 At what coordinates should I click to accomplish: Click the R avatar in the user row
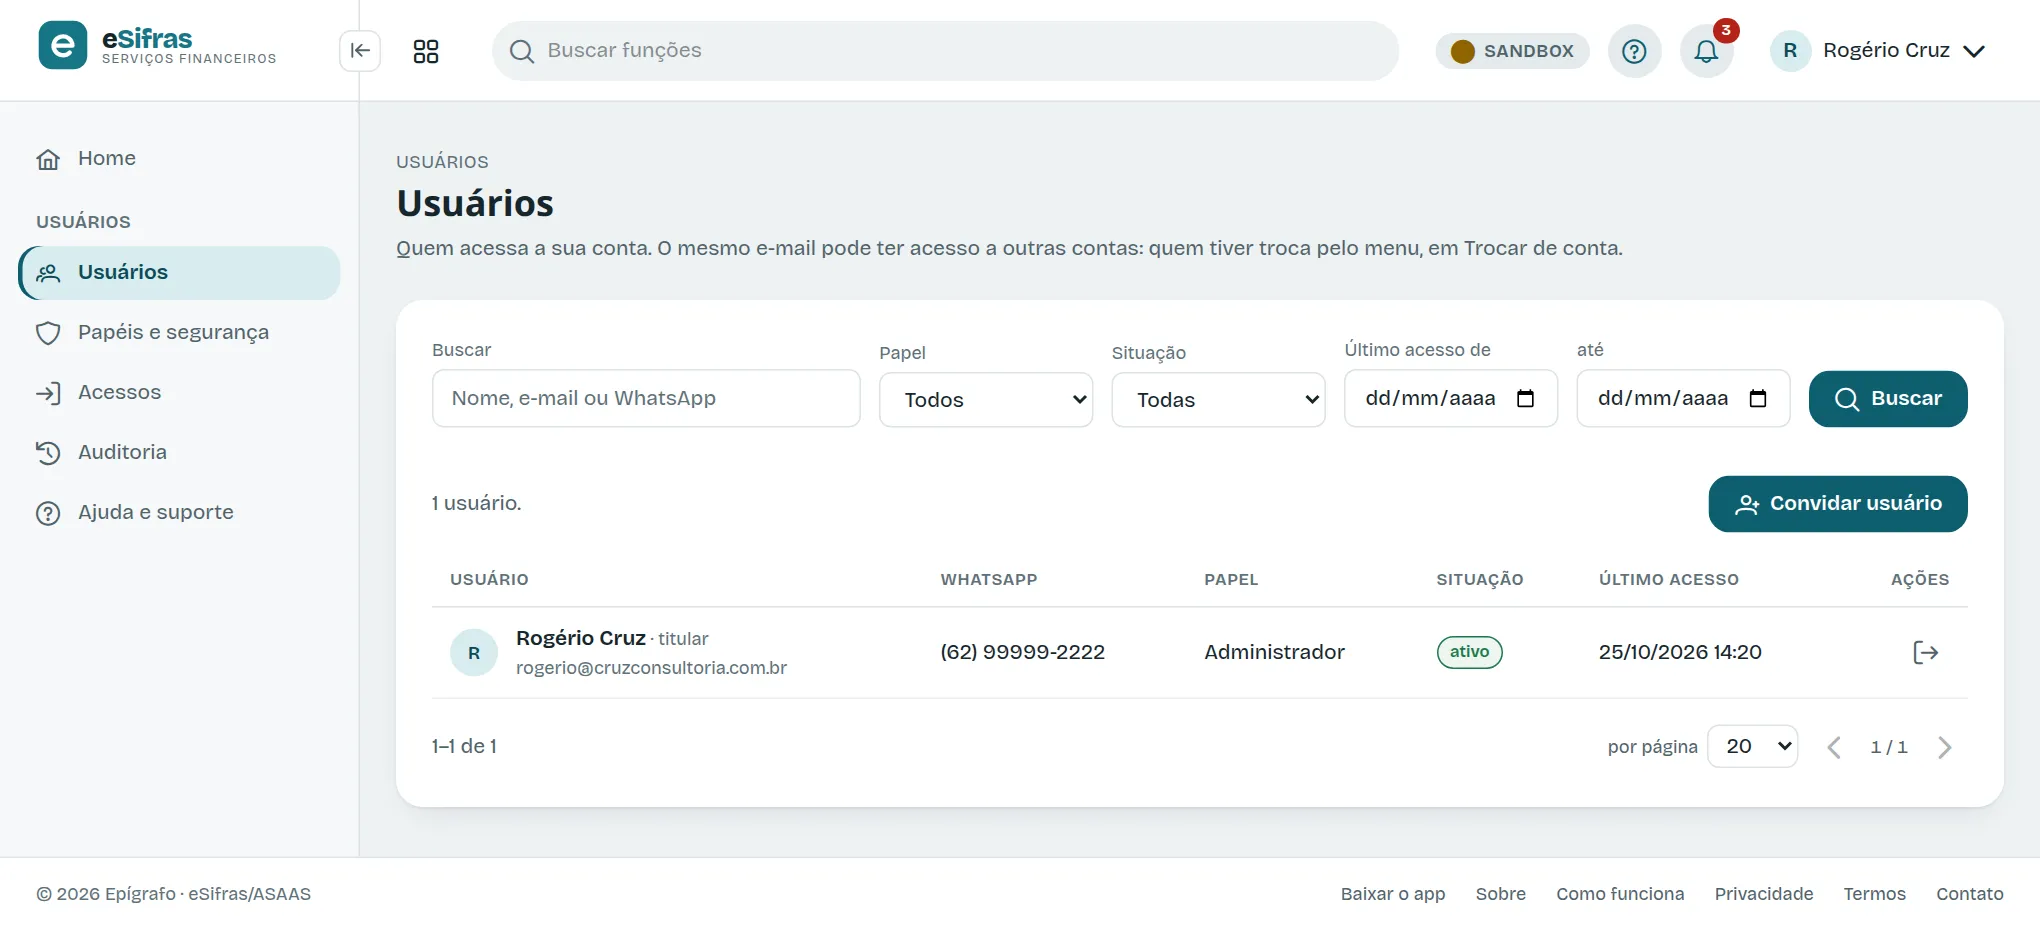[x=474, y=653]
